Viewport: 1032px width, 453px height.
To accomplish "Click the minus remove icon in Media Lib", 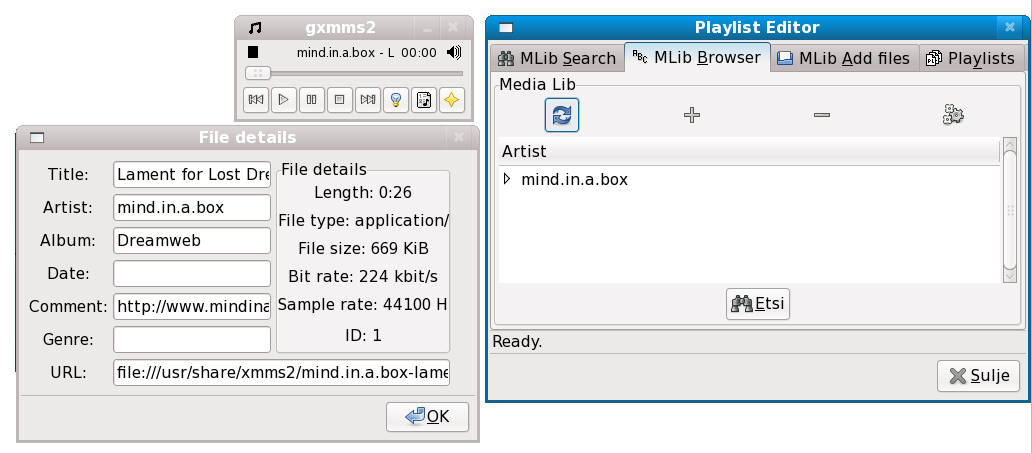I will [x=822, y=115].
